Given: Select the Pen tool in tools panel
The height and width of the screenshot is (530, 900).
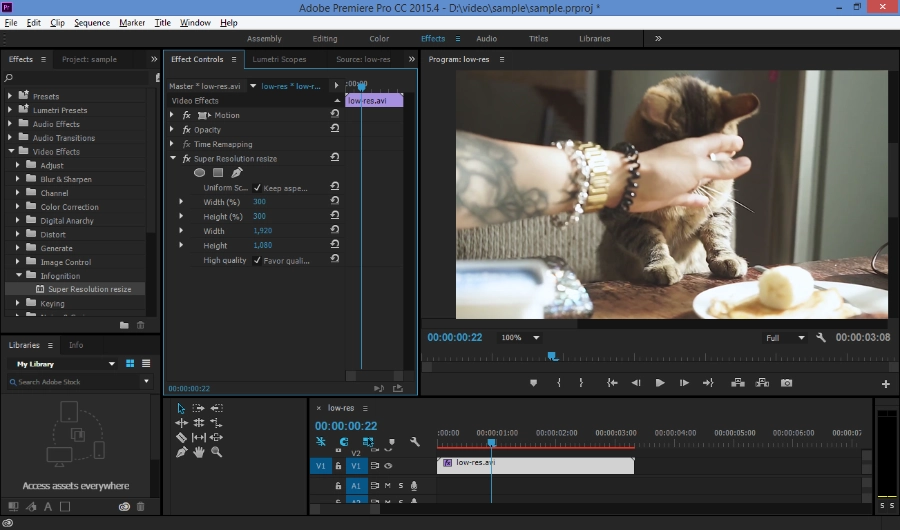Looking at the screenshot, I should (181, 452).
